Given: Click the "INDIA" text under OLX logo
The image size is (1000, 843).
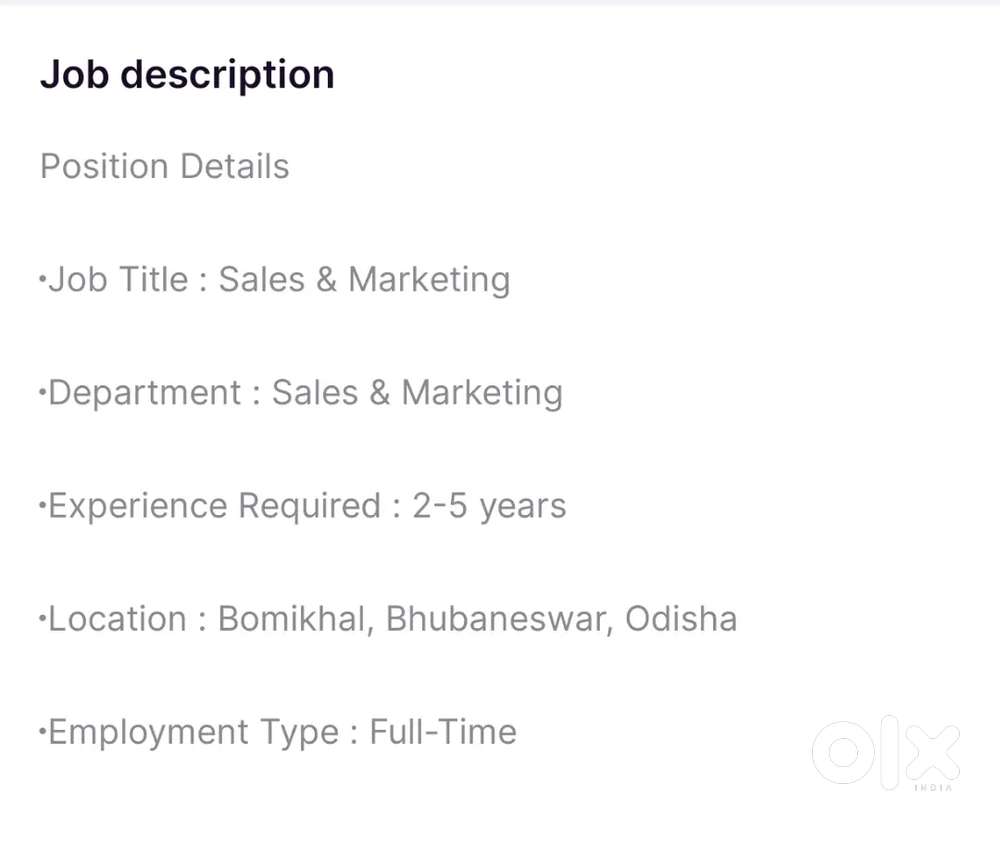Looking at the screenshot, I should click(934, 788).
